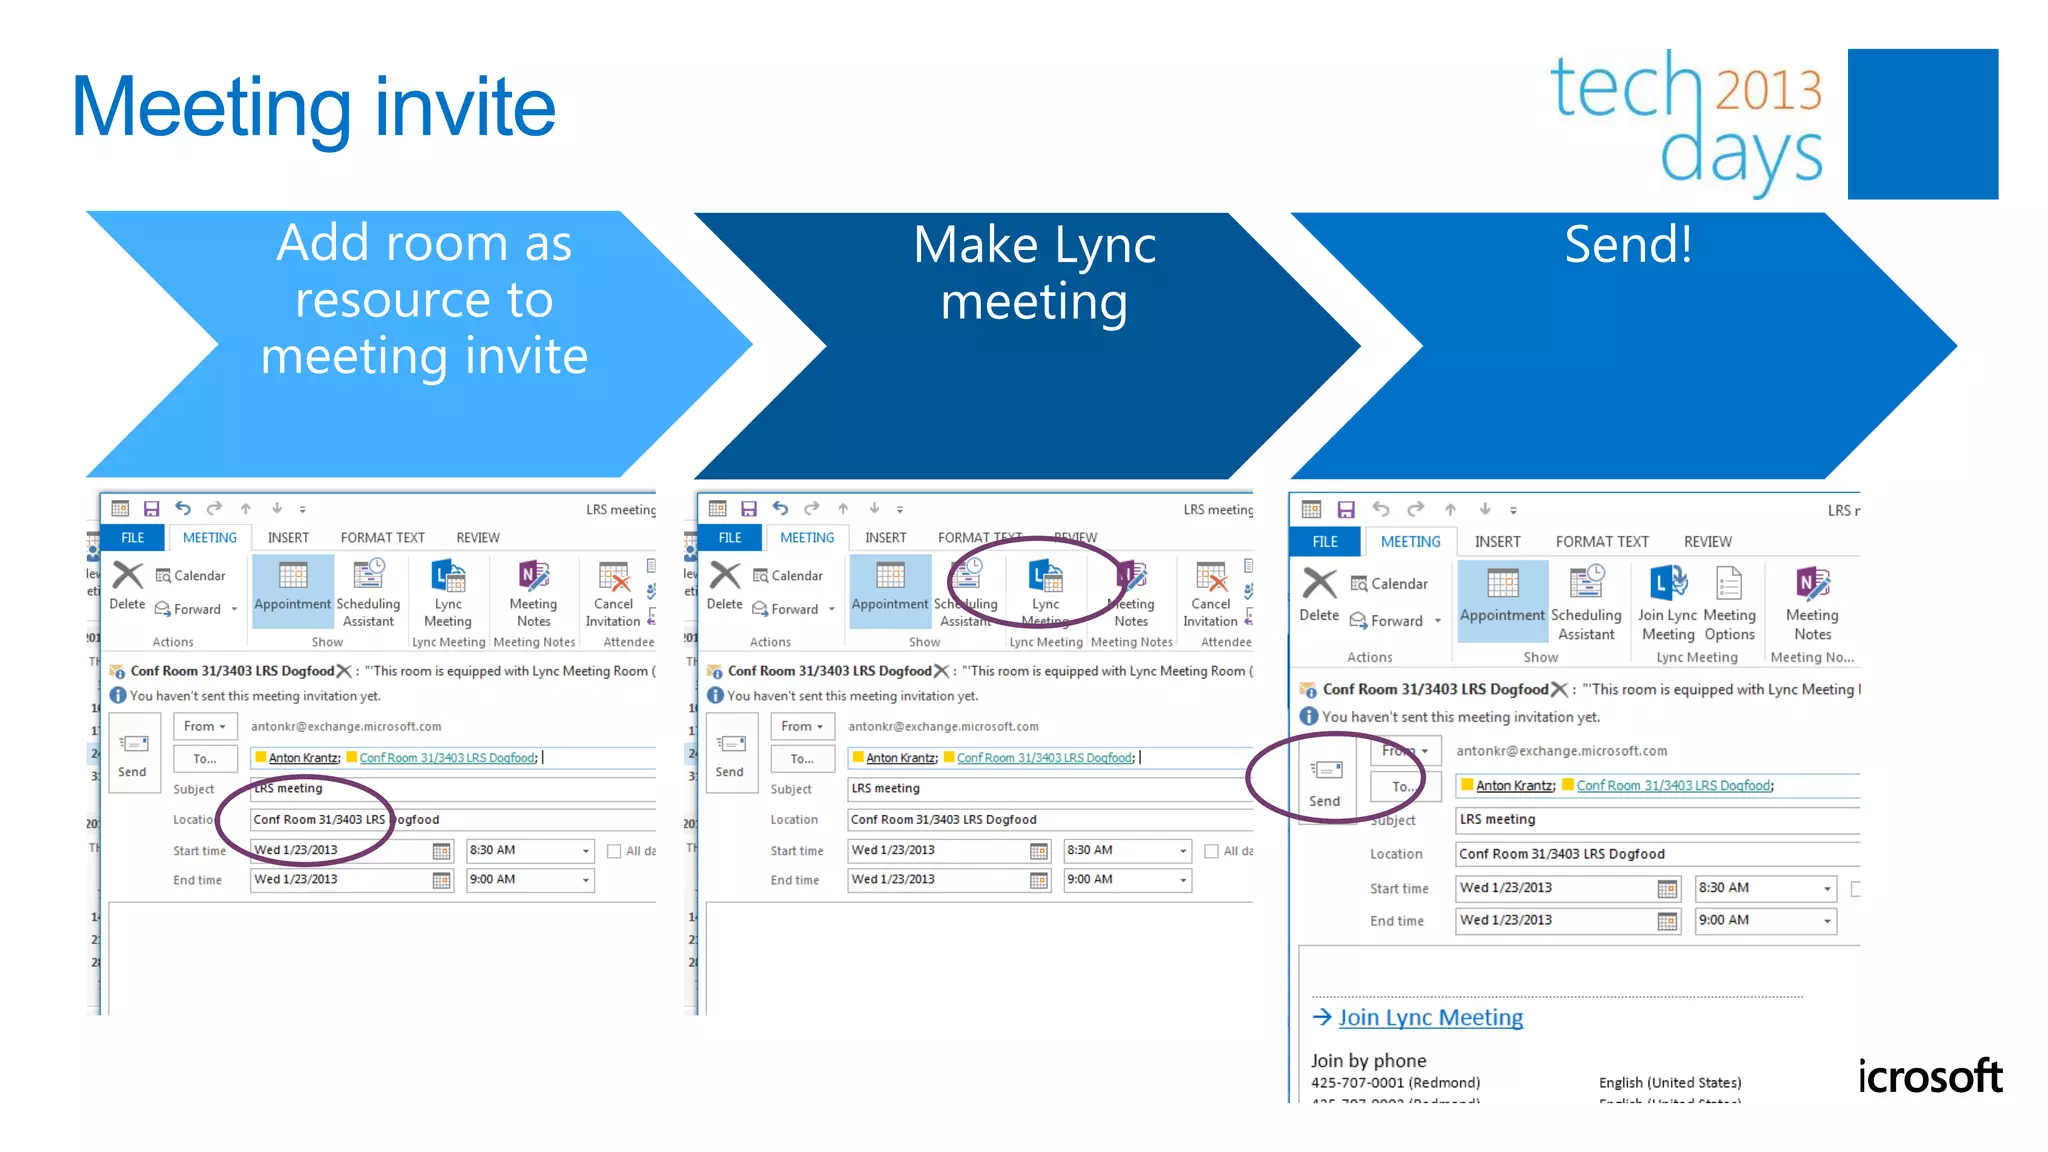Open Calendar button in Add room screenshot
Viewport: 2048px width, 1152px height.
(x=190, y=576)
